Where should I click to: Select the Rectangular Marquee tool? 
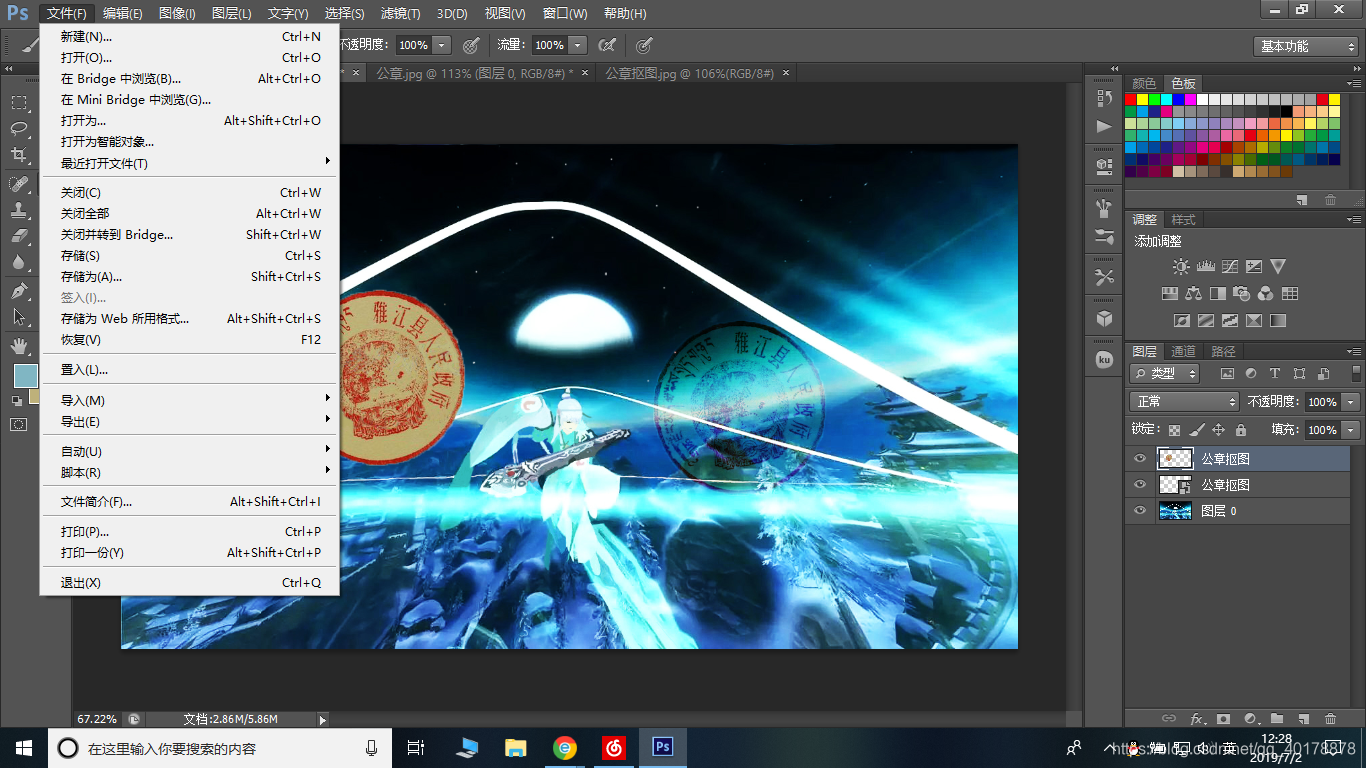pyautogui.click(x=19, y=102)
